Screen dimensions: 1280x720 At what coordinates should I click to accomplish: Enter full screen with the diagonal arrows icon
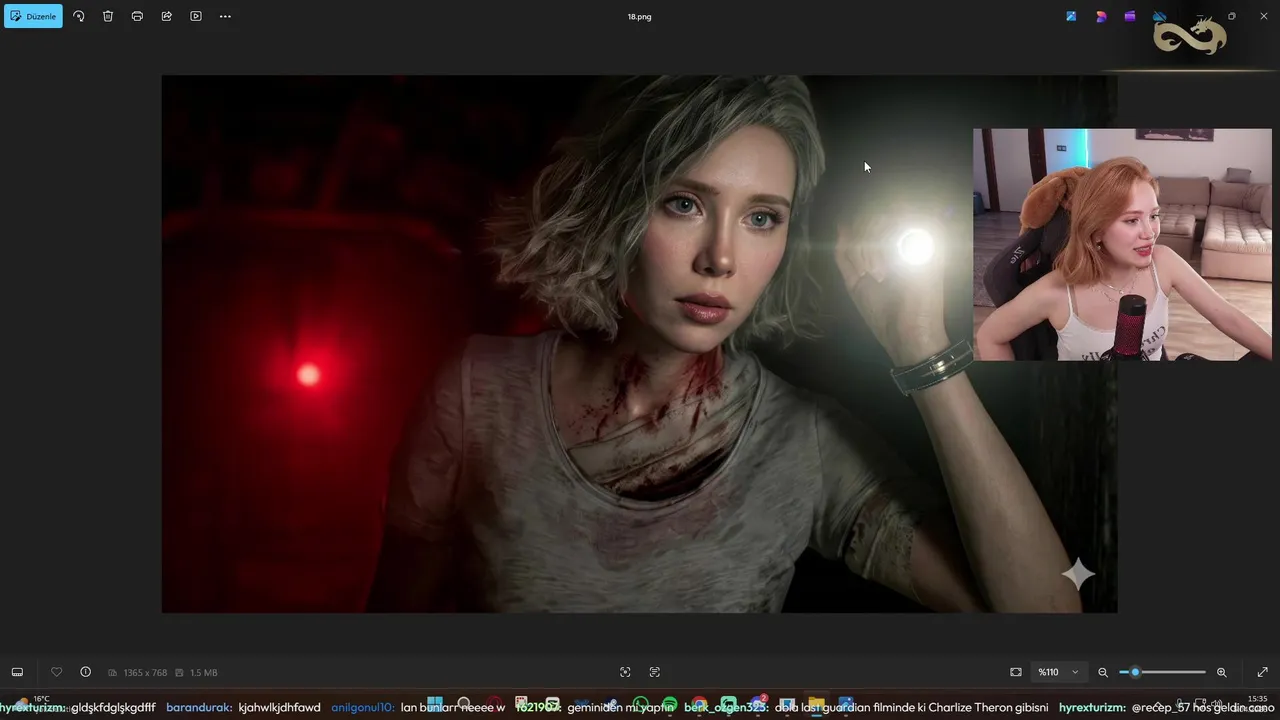tap(1262, 672)
